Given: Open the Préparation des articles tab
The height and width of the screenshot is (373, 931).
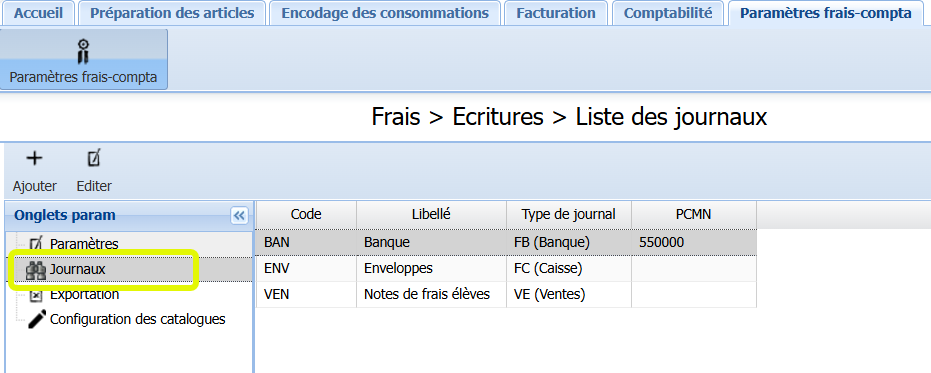Looking at the screenshot, I should coord(172,13).
